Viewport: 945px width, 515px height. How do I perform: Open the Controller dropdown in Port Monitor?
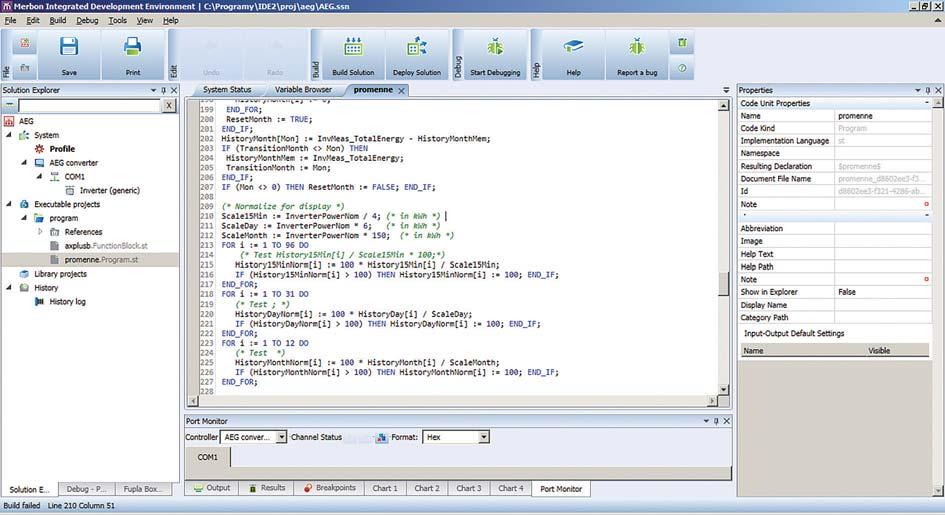pos(281,437)
